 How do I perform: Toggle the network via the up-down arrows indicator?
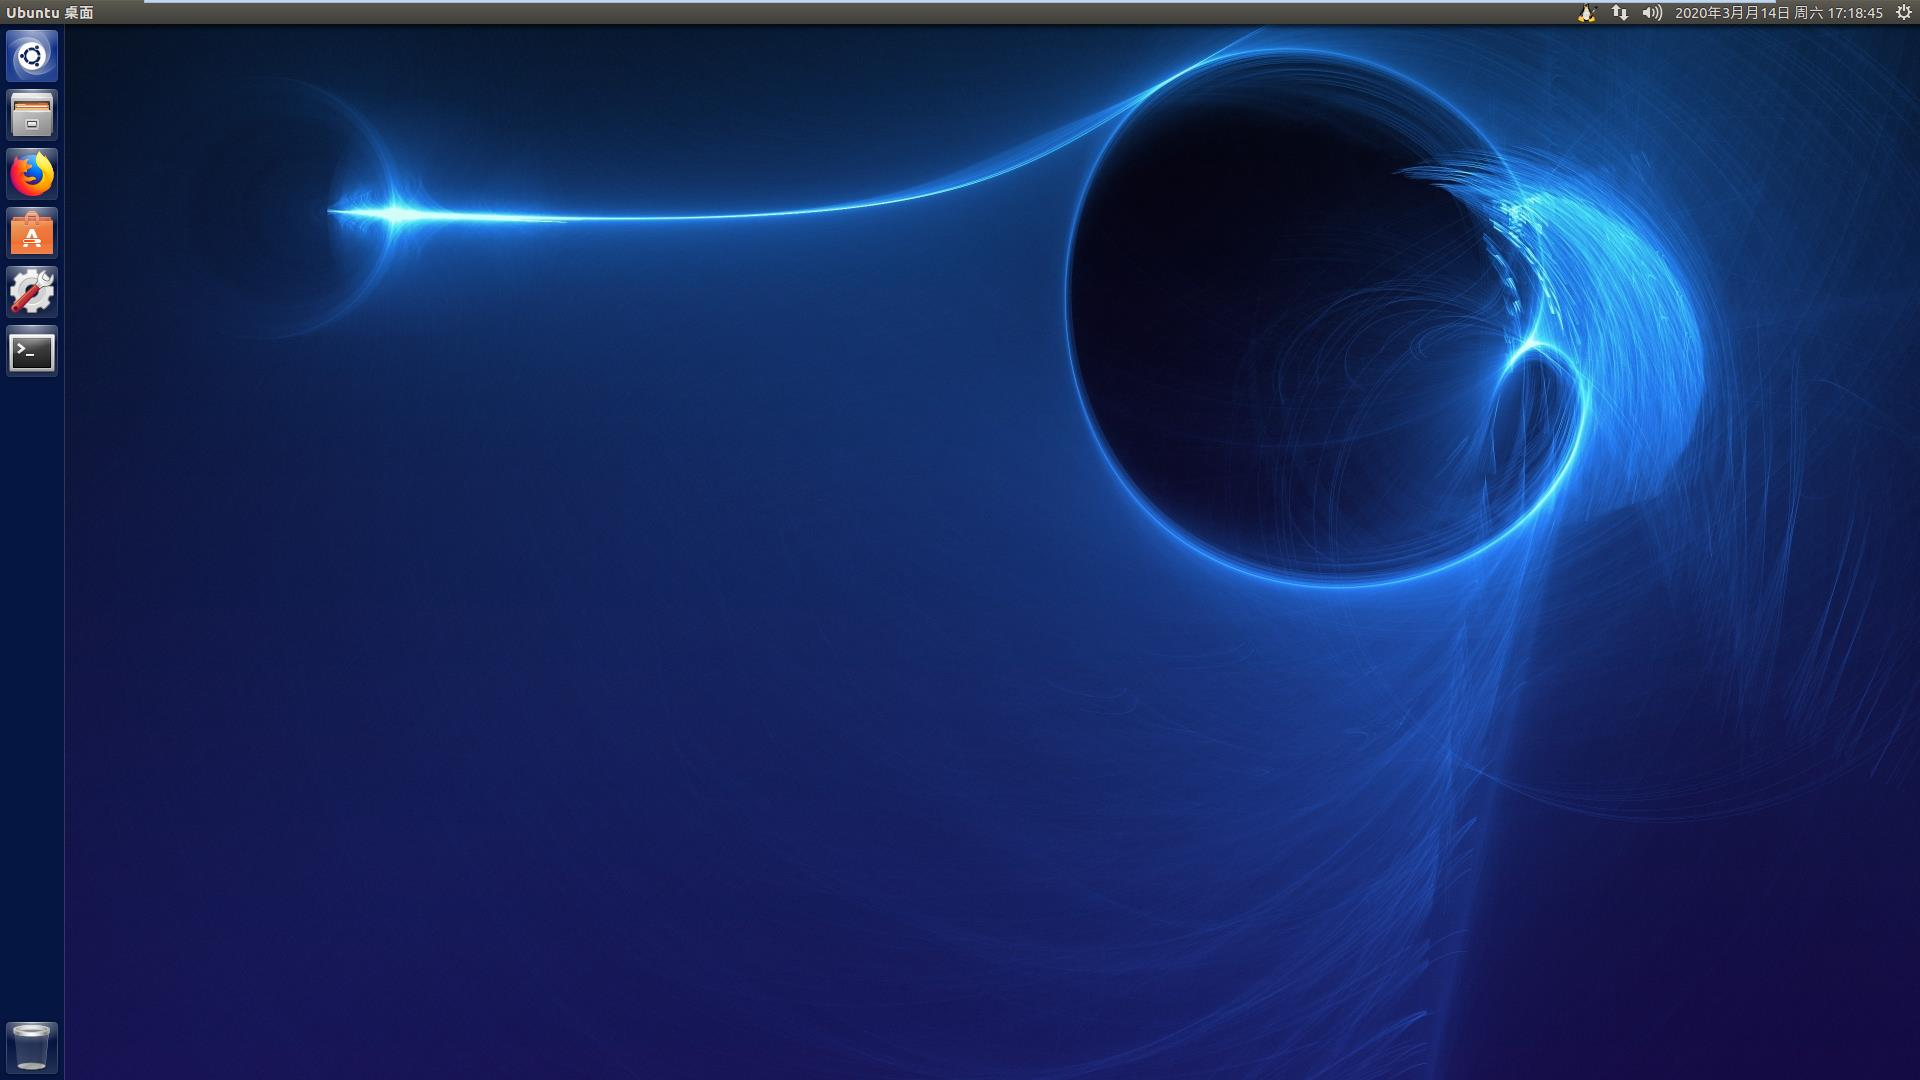[x=1620, y=13]
